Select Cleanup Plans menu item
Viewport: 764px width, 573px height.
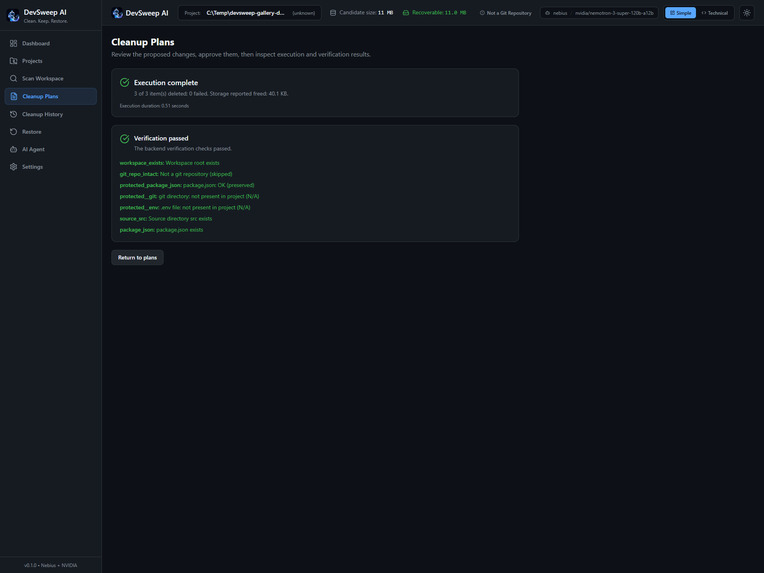pyautogui.click(x=51, y=96)
